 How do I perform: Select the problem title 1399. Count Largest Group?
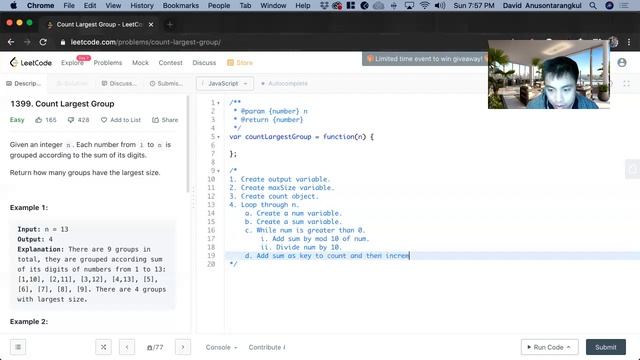coord(62,104)
